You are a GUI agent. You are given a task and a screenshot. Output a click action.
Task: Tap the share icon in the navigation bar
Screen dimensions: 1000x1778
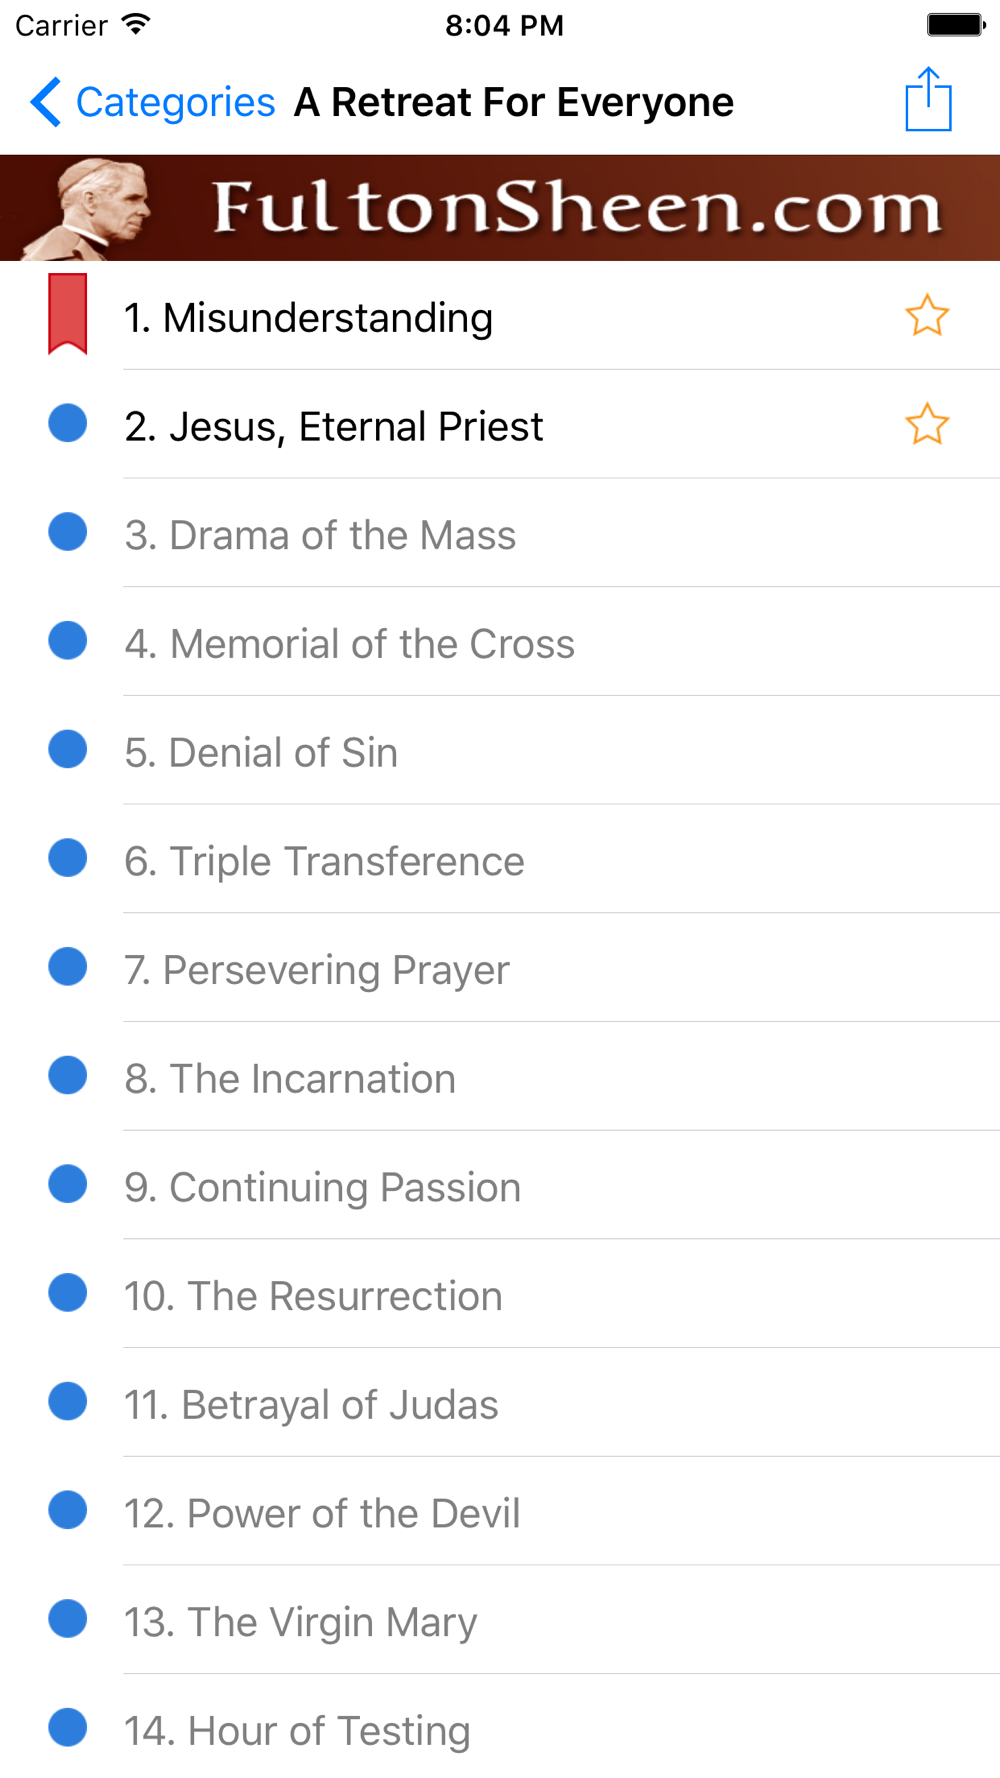(x=928, y=100)
